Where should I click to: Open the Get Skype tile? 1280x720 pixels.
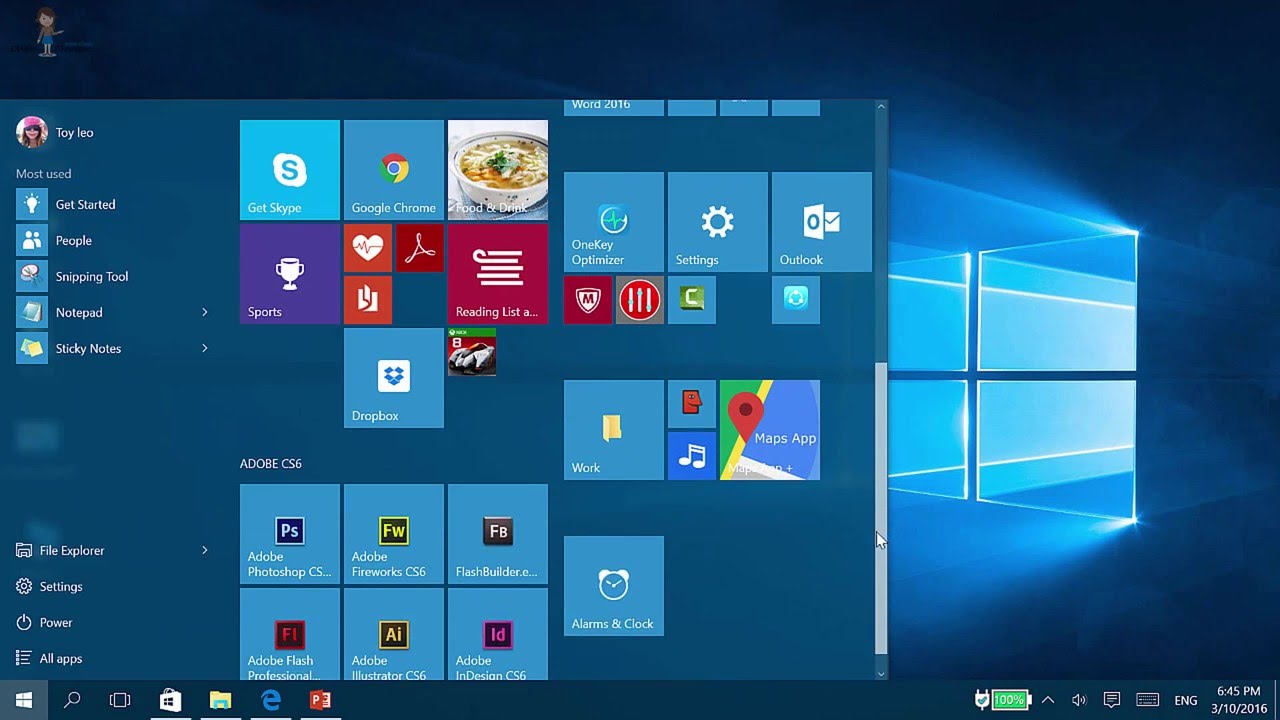pos(290,170)
